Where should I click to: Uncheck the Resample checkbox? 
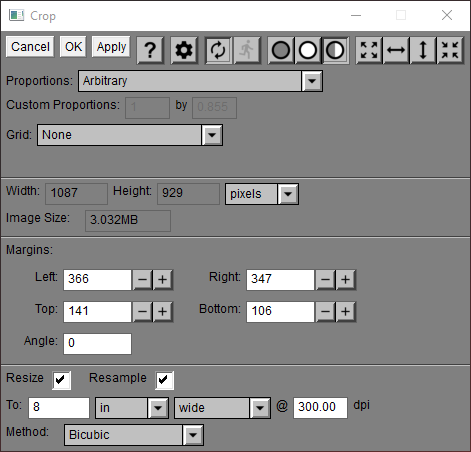[164, 380]
